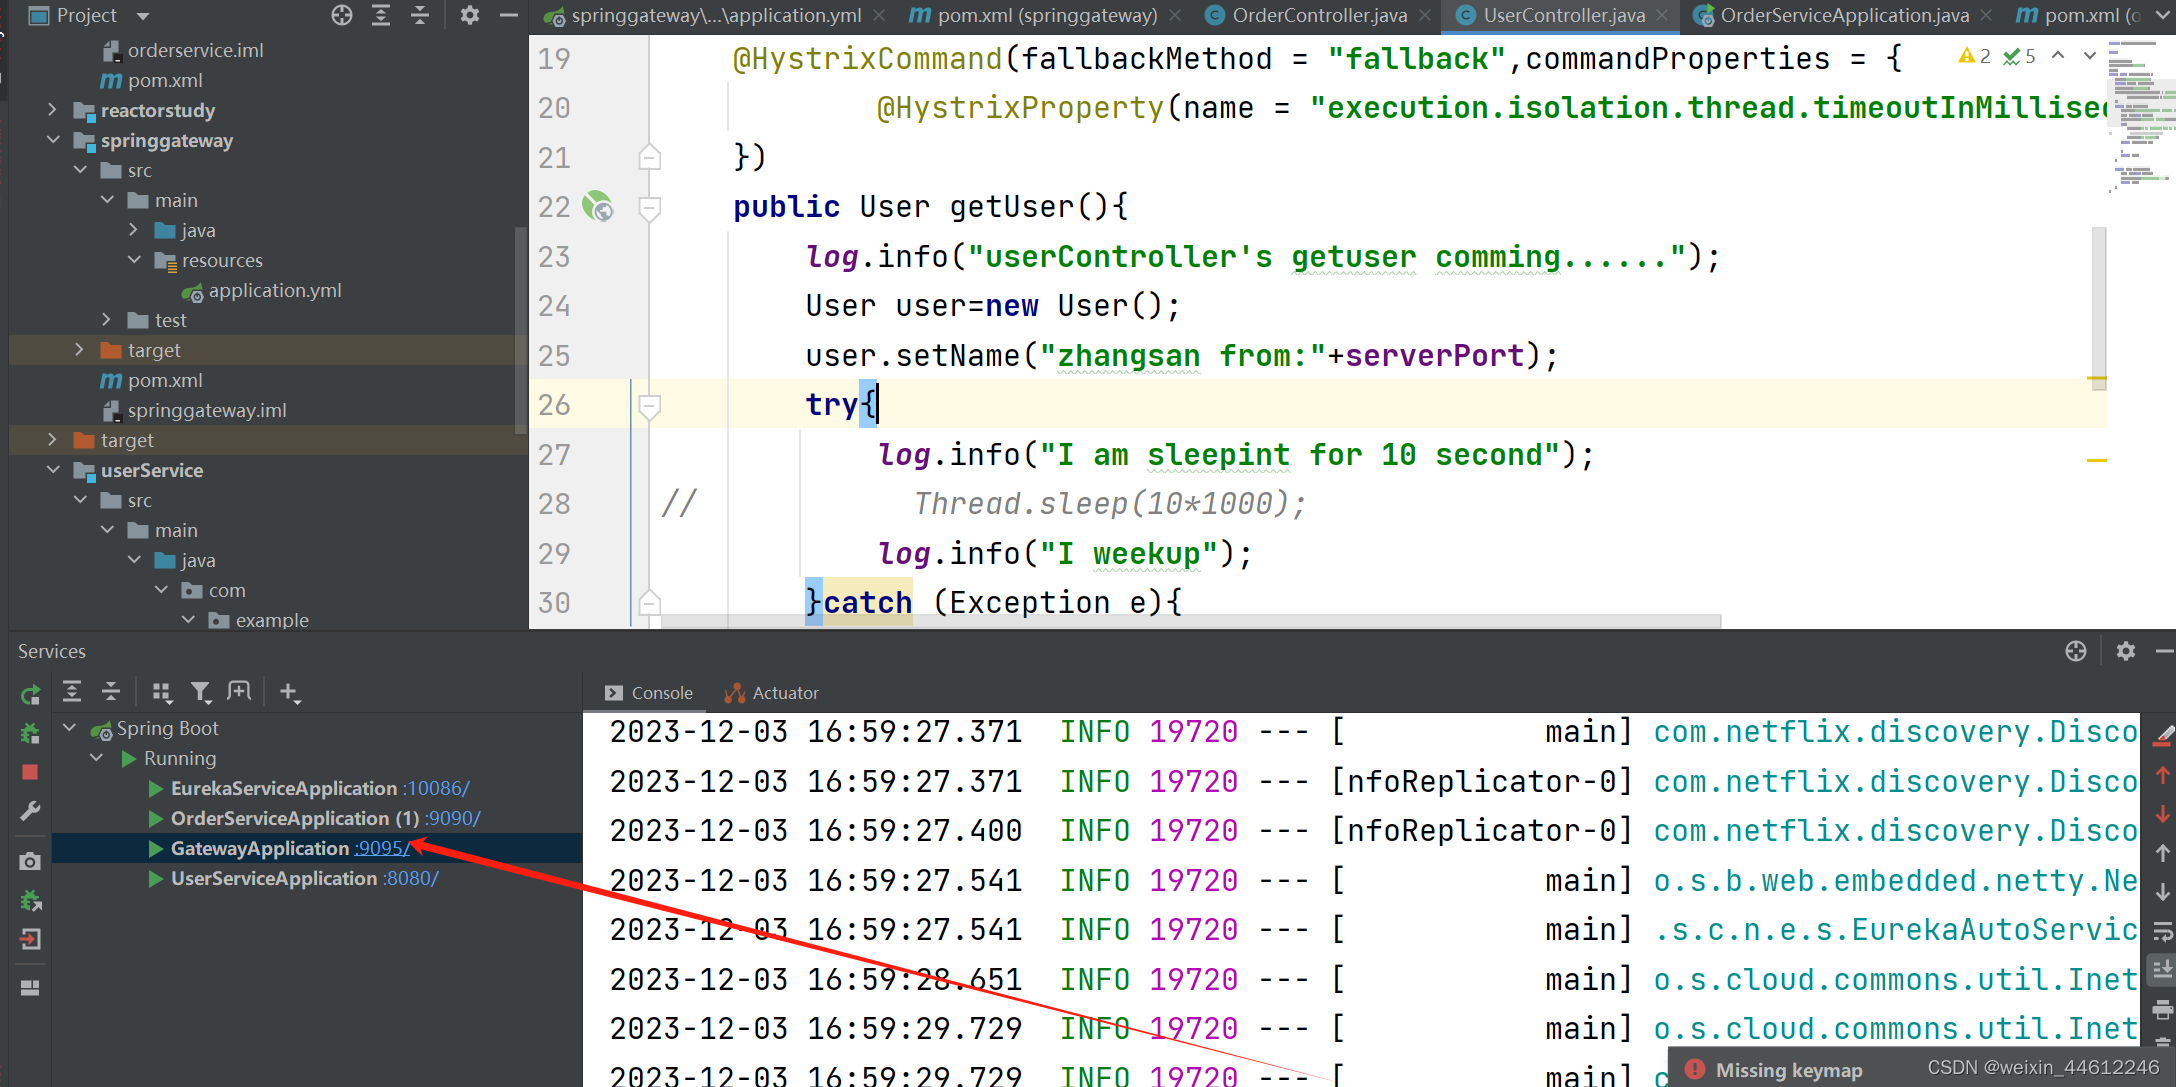Click Open in New Tab in Services toolbar
The height and width of the screenshot is (1087, 2176).
coord(239,691)
